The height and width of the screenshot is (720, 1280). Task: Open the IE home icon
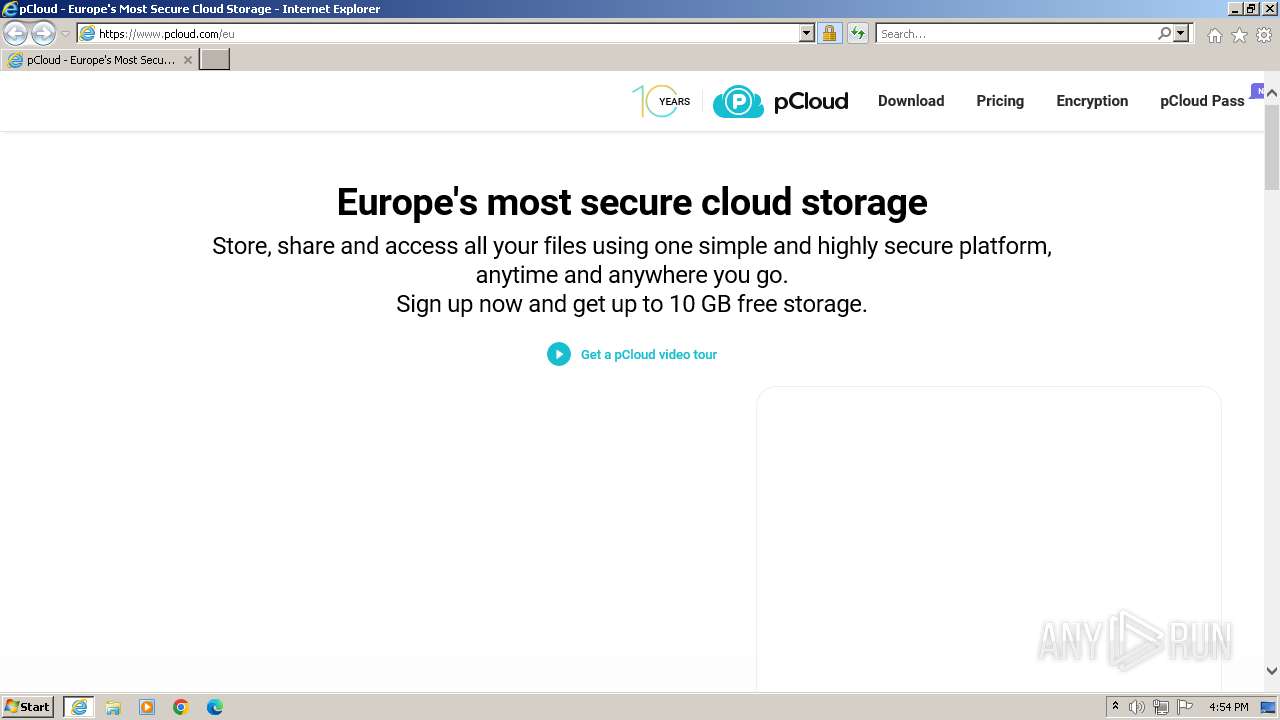point(1214,35)
